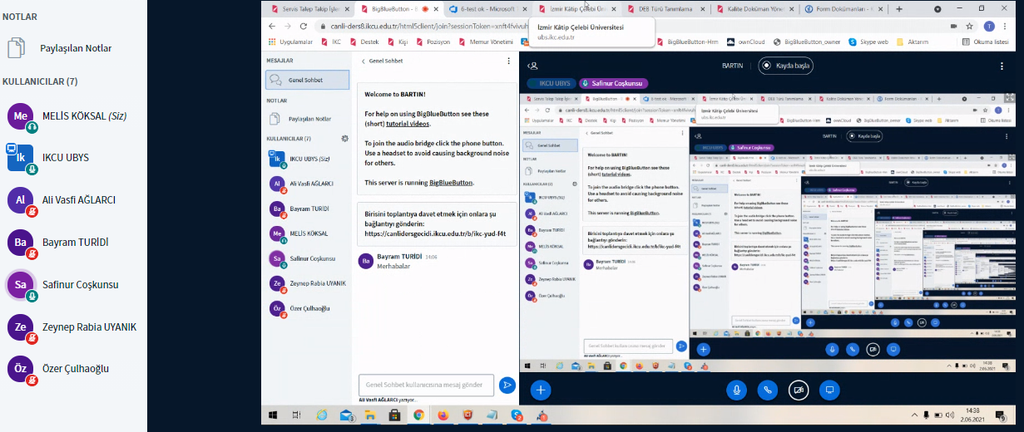Image resolution: width=1024 pixels, height=432 pixels.
Task: Toggle the user list with the biggest person icon left of BARTIN
Action: pyautogui.click(x=534, y=66)
